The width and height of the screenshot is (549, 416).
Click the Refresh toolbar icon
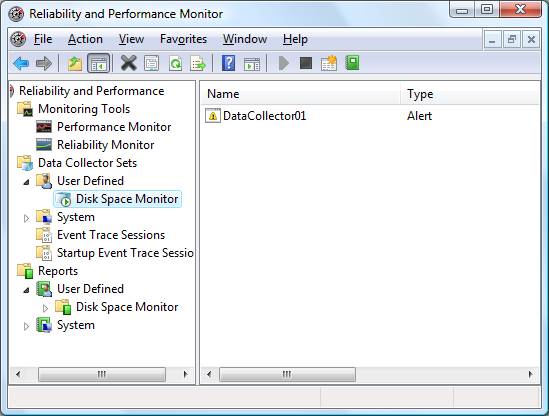[175, 63]
